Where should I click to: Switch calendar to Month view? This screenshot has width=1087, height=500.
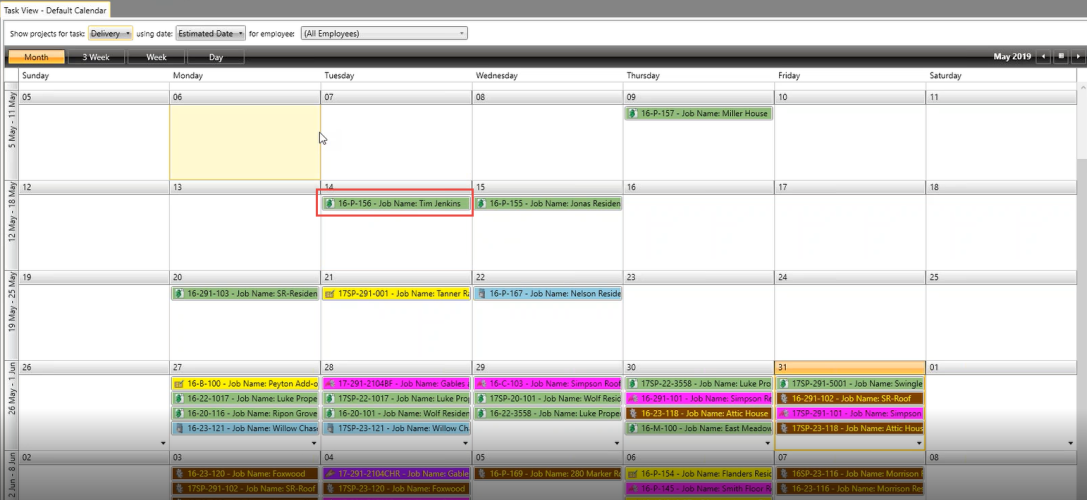[36, 57]
